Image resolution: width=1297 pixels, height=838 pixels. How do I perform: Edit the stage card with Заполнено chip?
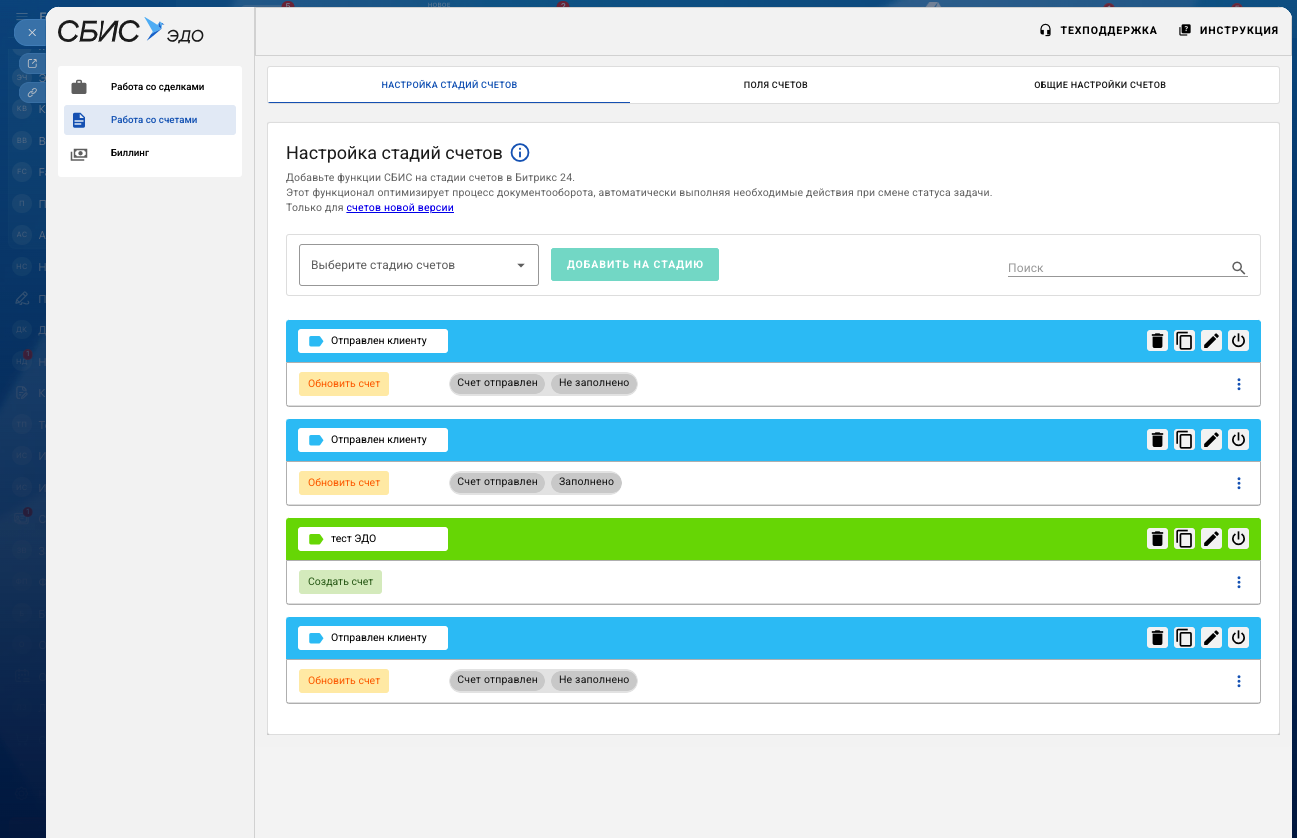pos(1211,440)
